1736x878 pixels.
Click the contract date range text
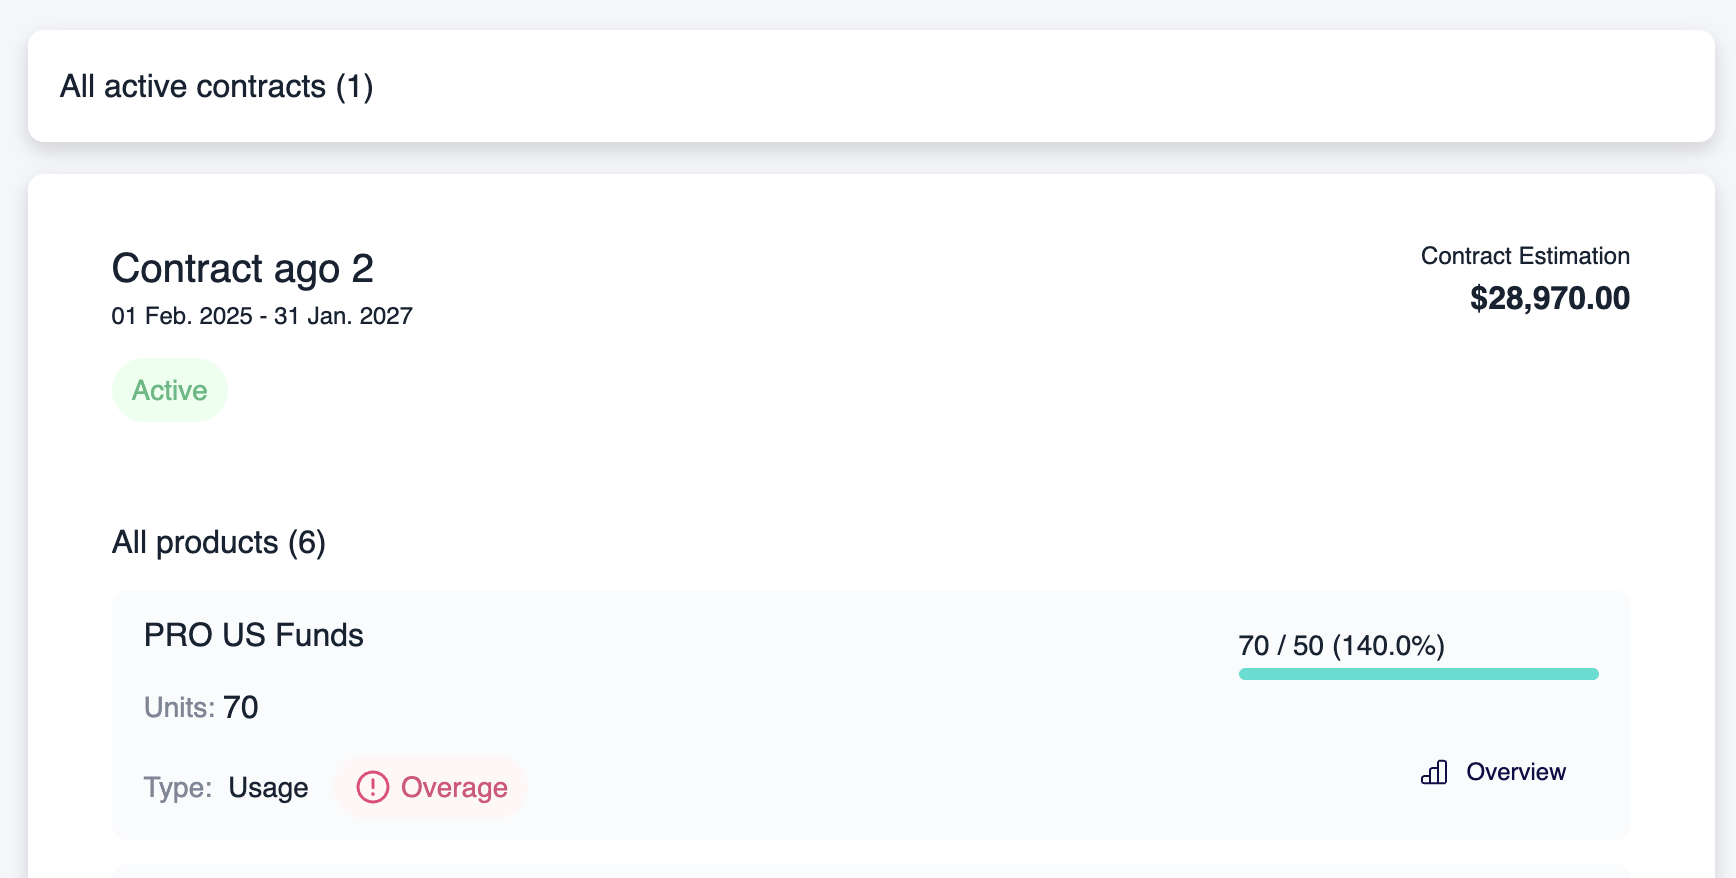[262, 316]
